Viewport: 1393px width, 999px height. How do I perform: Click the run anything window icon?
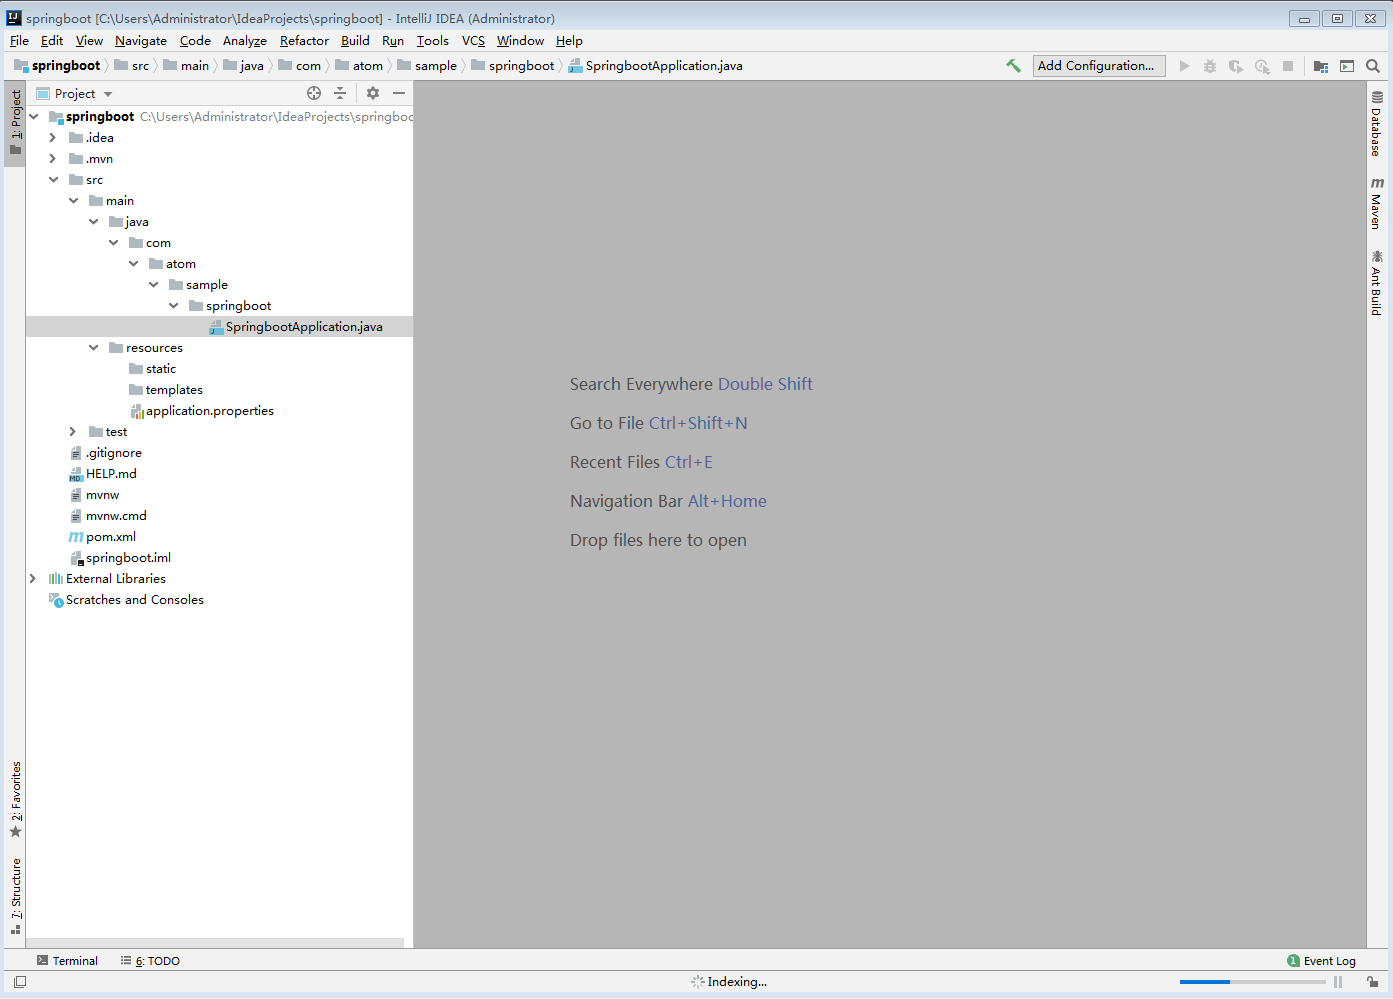pos(1347,66)
